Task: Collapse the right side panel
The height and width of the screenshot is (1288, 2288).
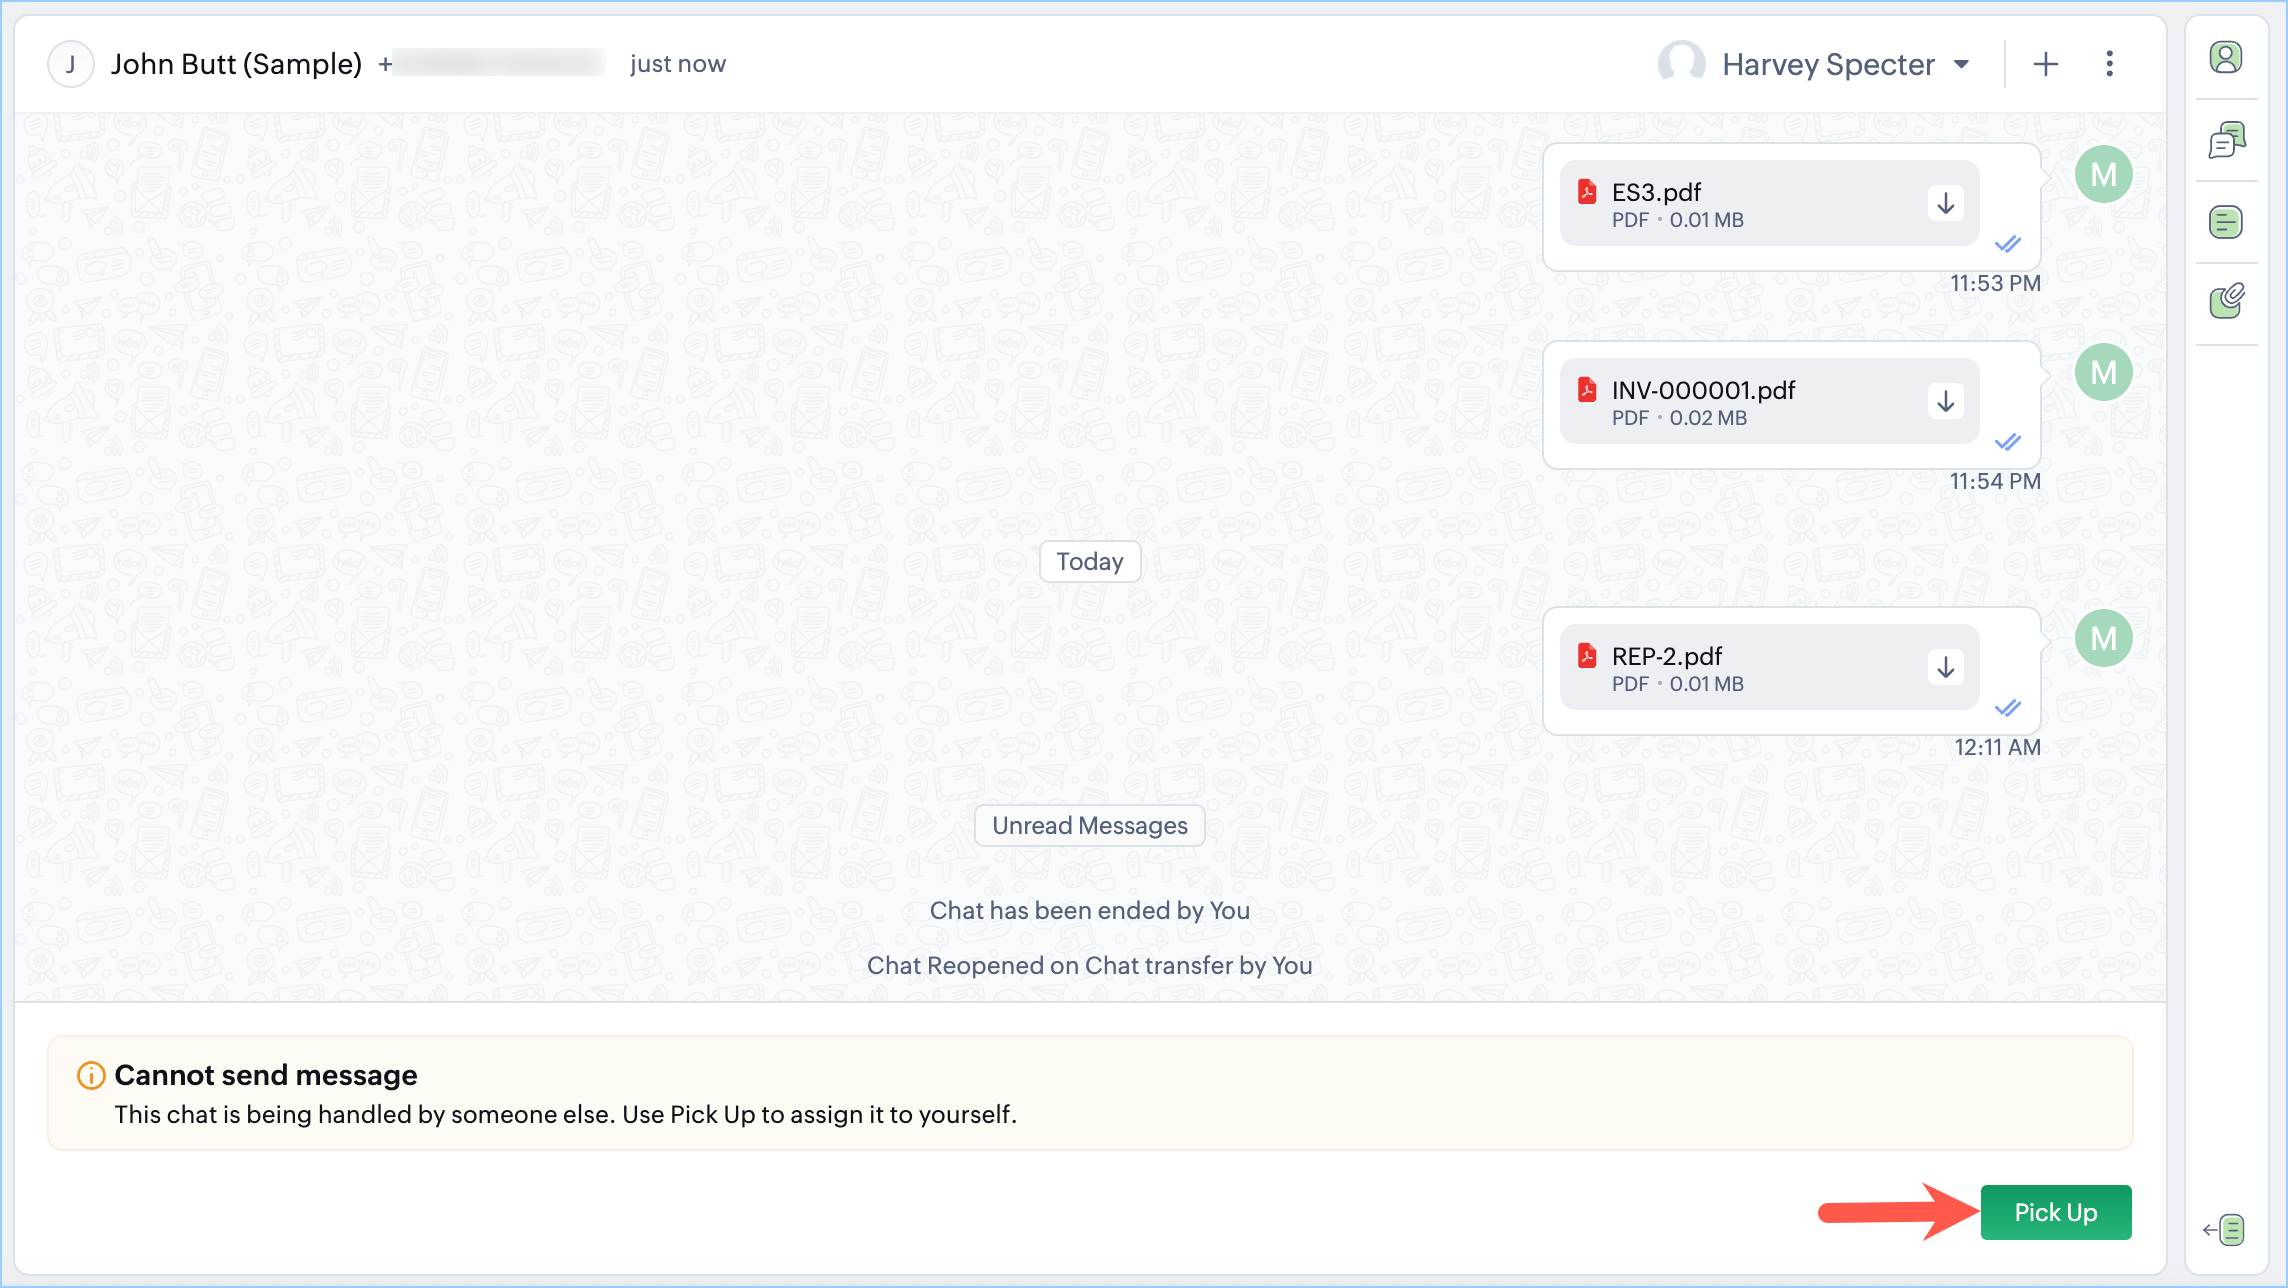Action: coord(2224,1230)
